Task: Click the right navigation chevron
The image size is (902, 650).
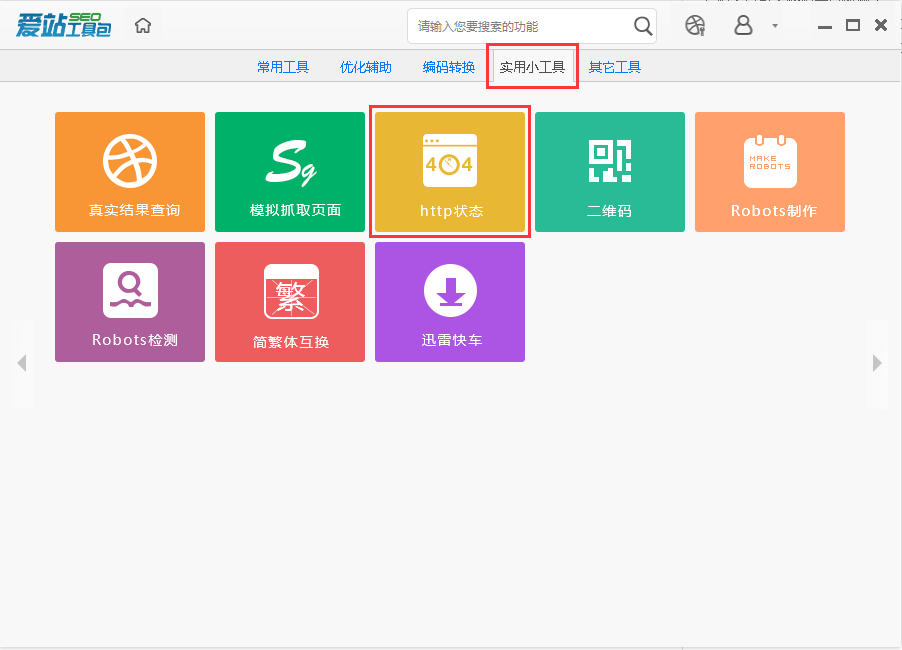Action: click(877, 363)
